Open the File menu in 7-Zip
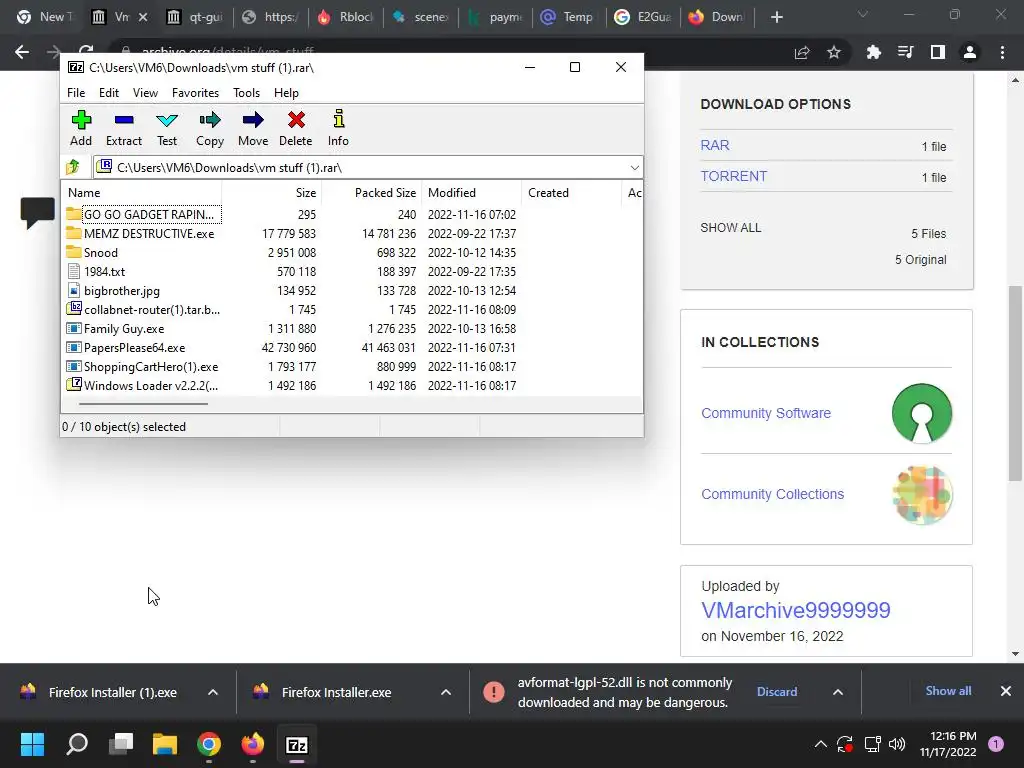The image size is (1024, 768). (76, 93)
